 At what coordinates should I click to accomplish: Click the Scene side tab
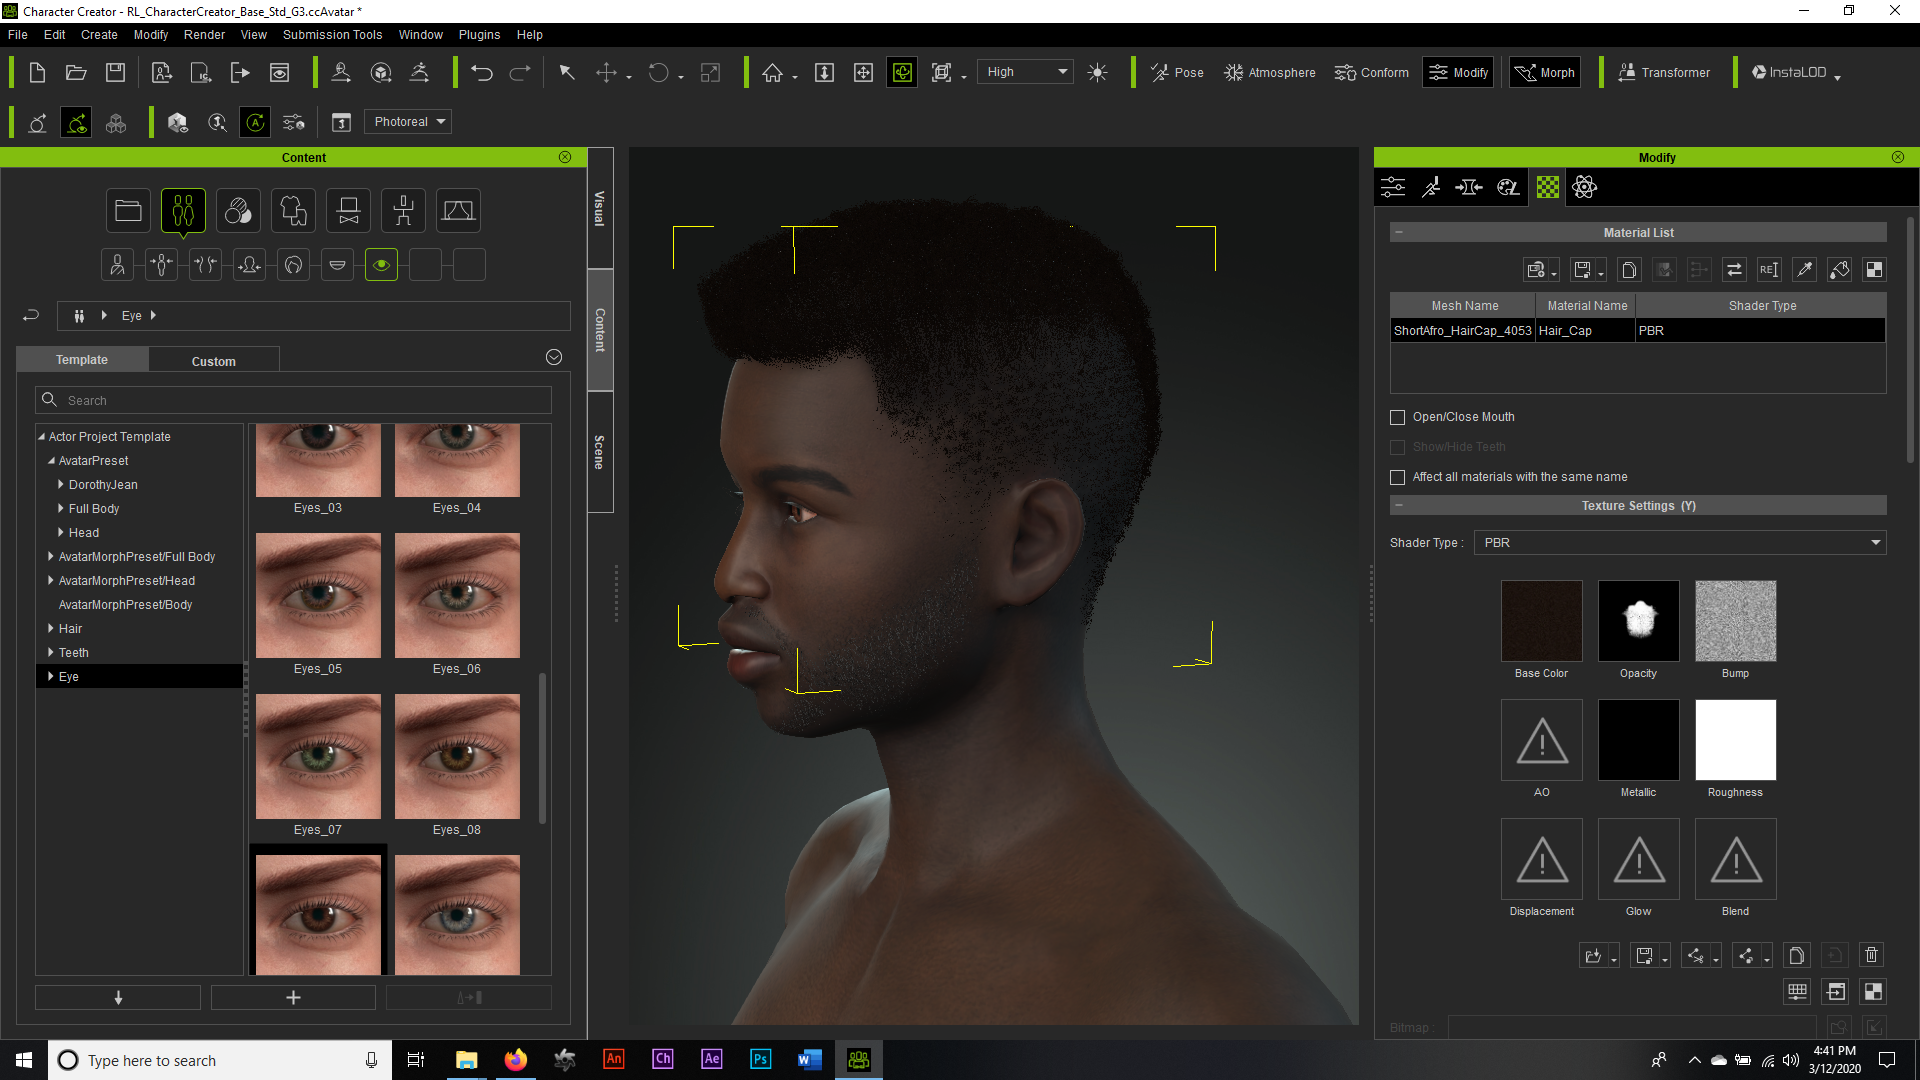[x=600, y=452]
